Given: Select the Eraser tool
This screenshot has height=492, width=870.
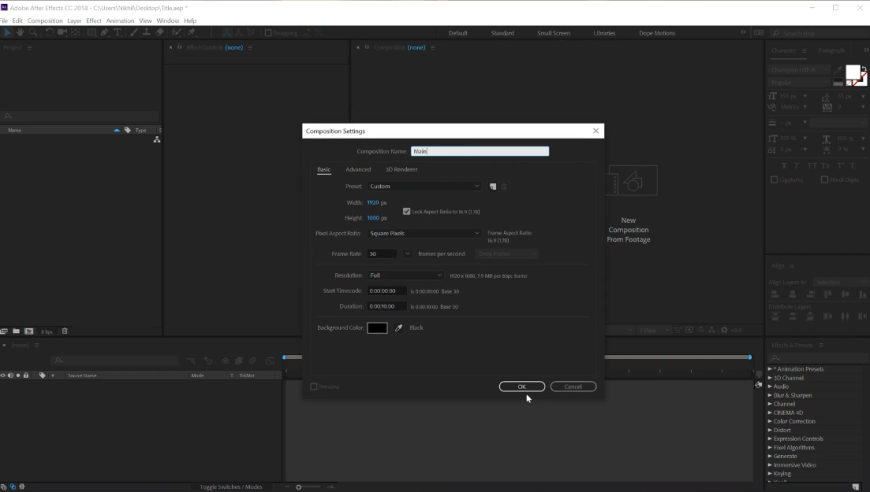Looking at the screenshot, I should (x=160, y=33).
